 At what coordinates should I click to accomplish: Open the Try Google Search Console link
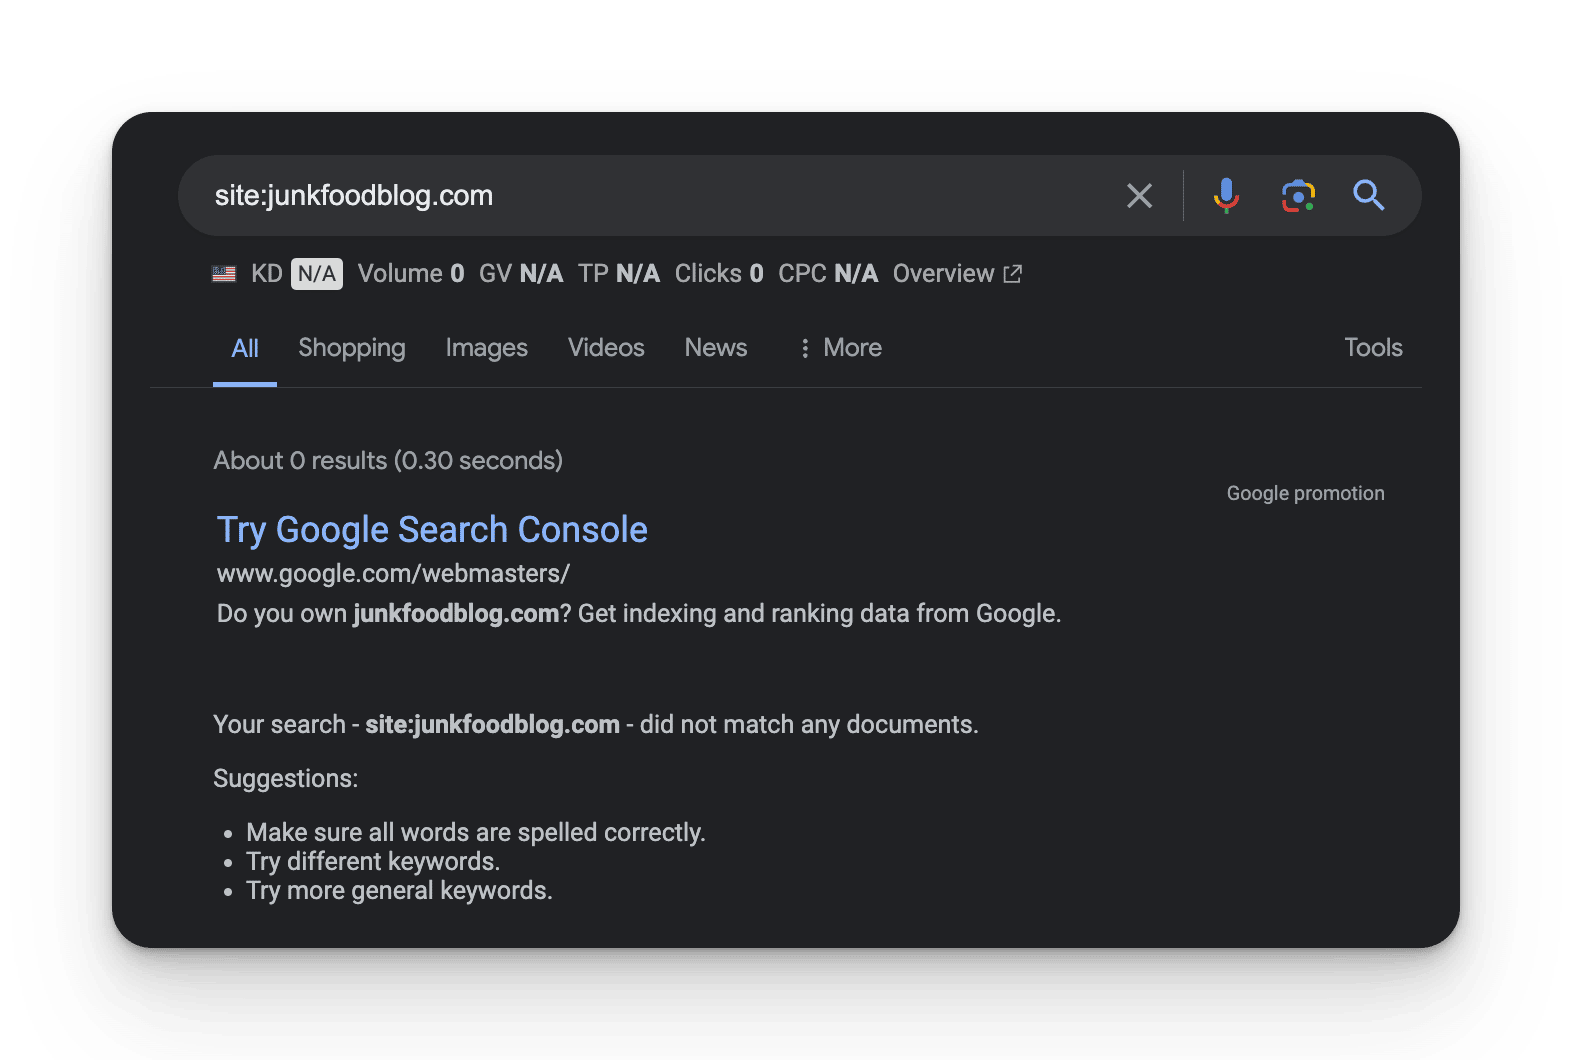tap(432, 530)
